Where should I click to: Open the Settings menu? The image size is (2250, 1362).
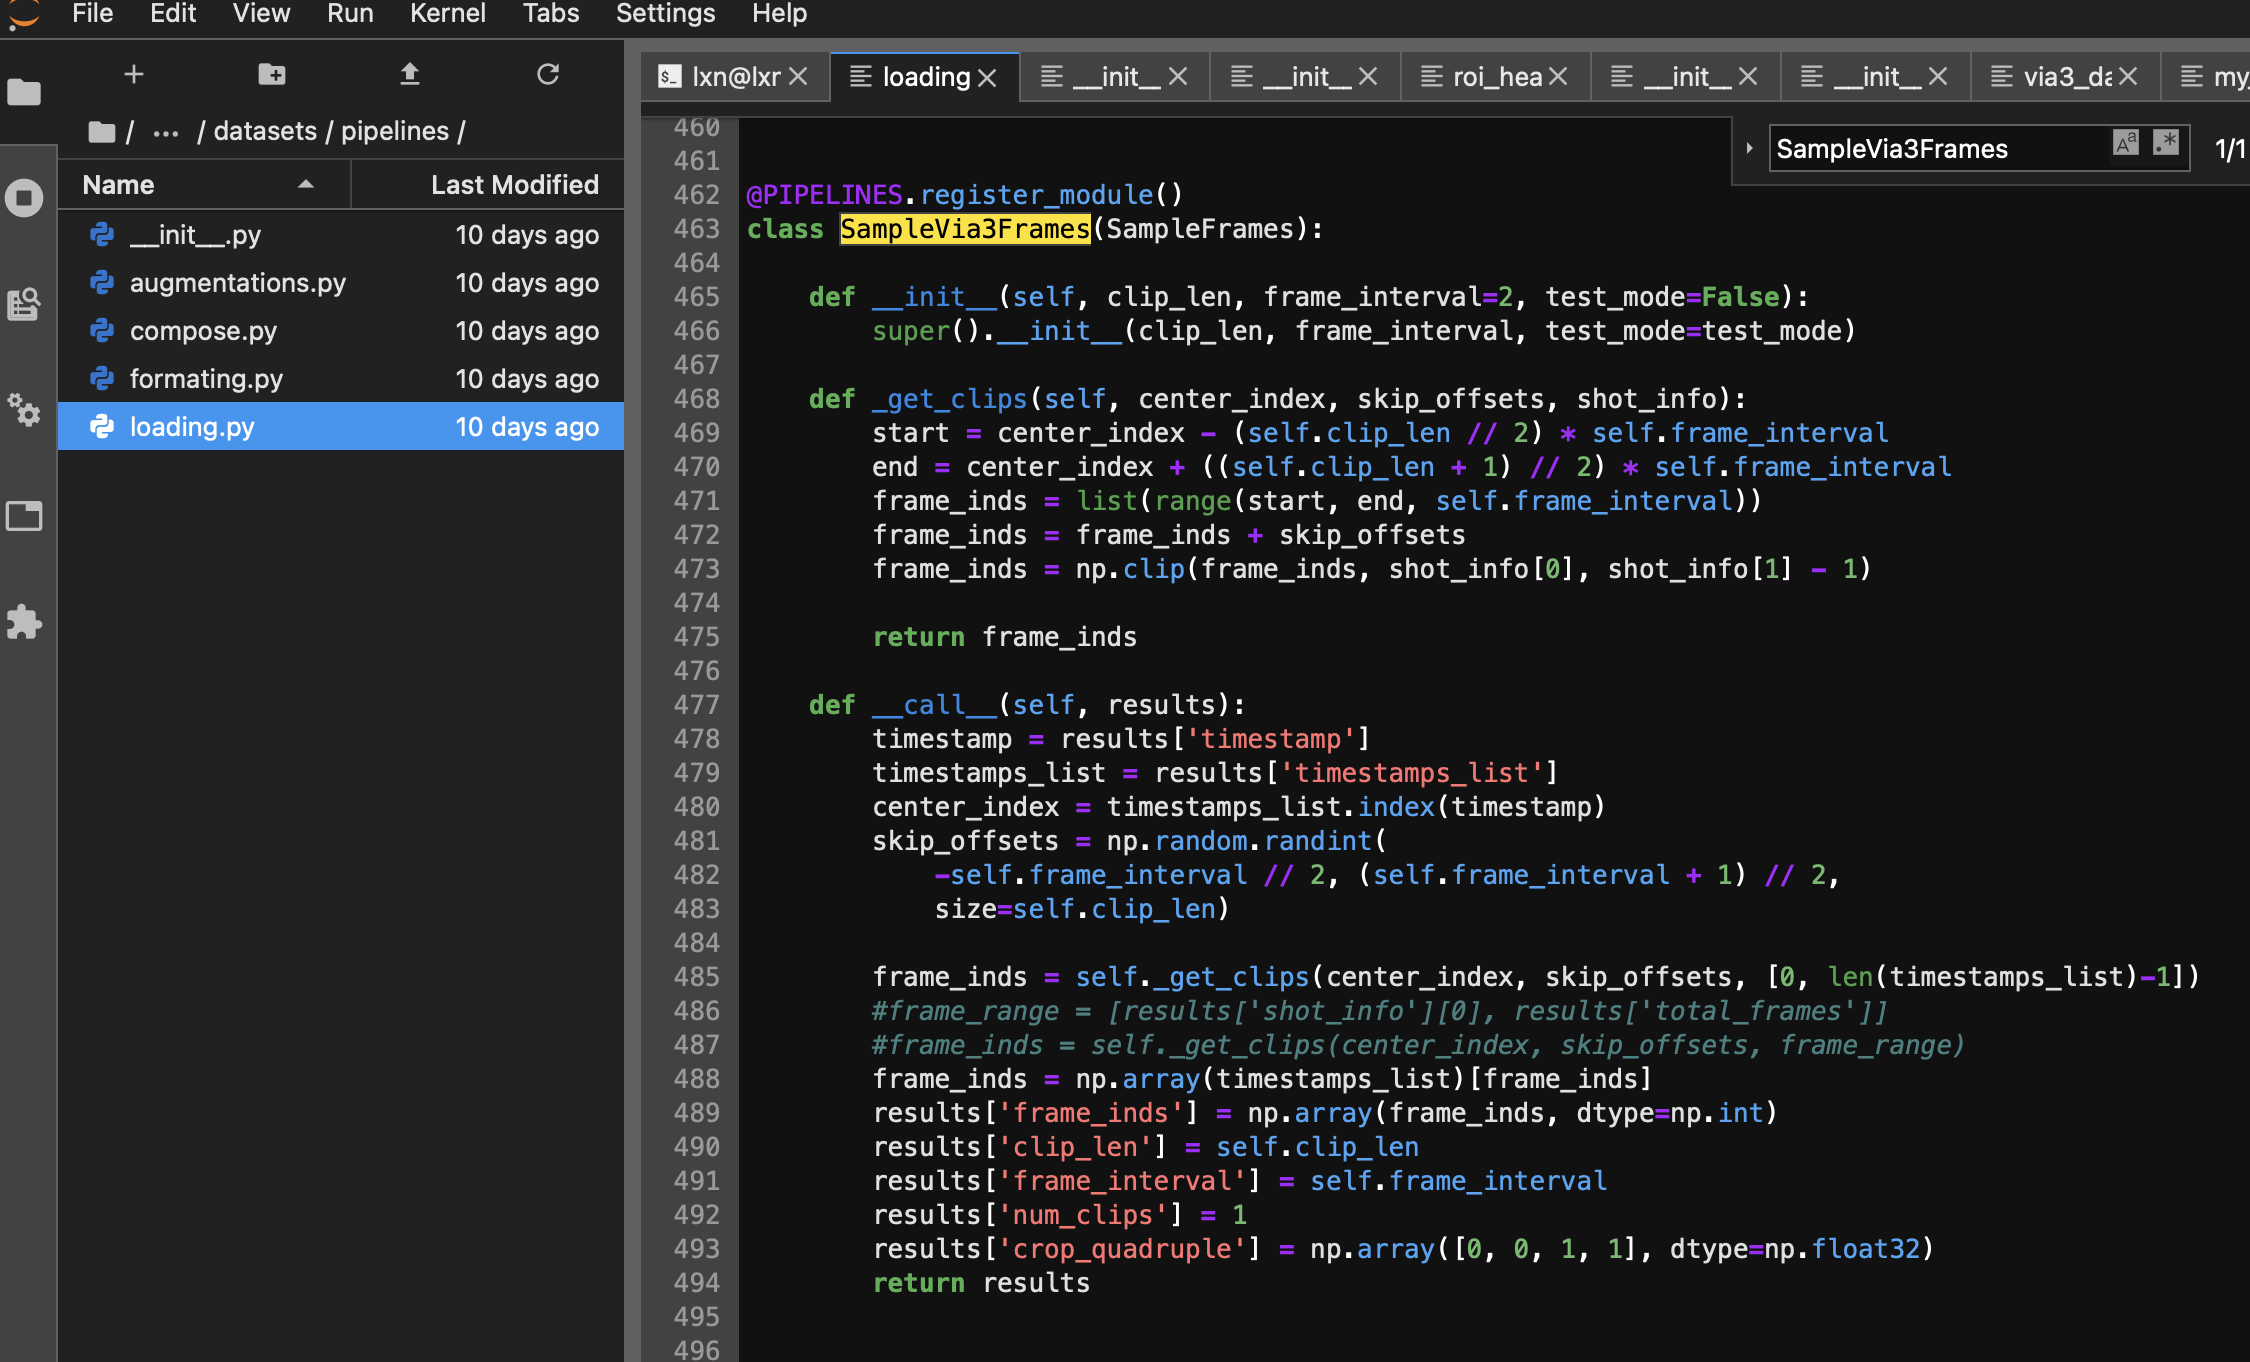666,14
